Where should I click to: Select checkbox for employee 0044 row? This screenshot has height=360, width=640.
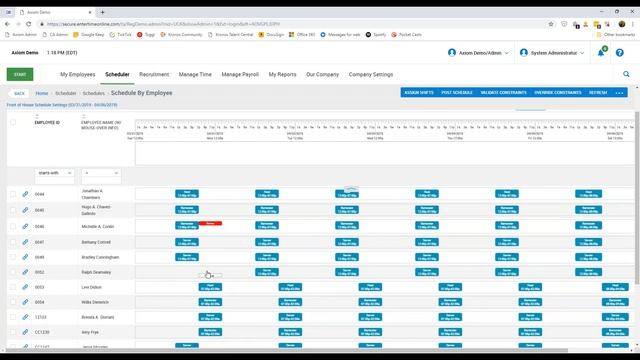tap(13, 194)
